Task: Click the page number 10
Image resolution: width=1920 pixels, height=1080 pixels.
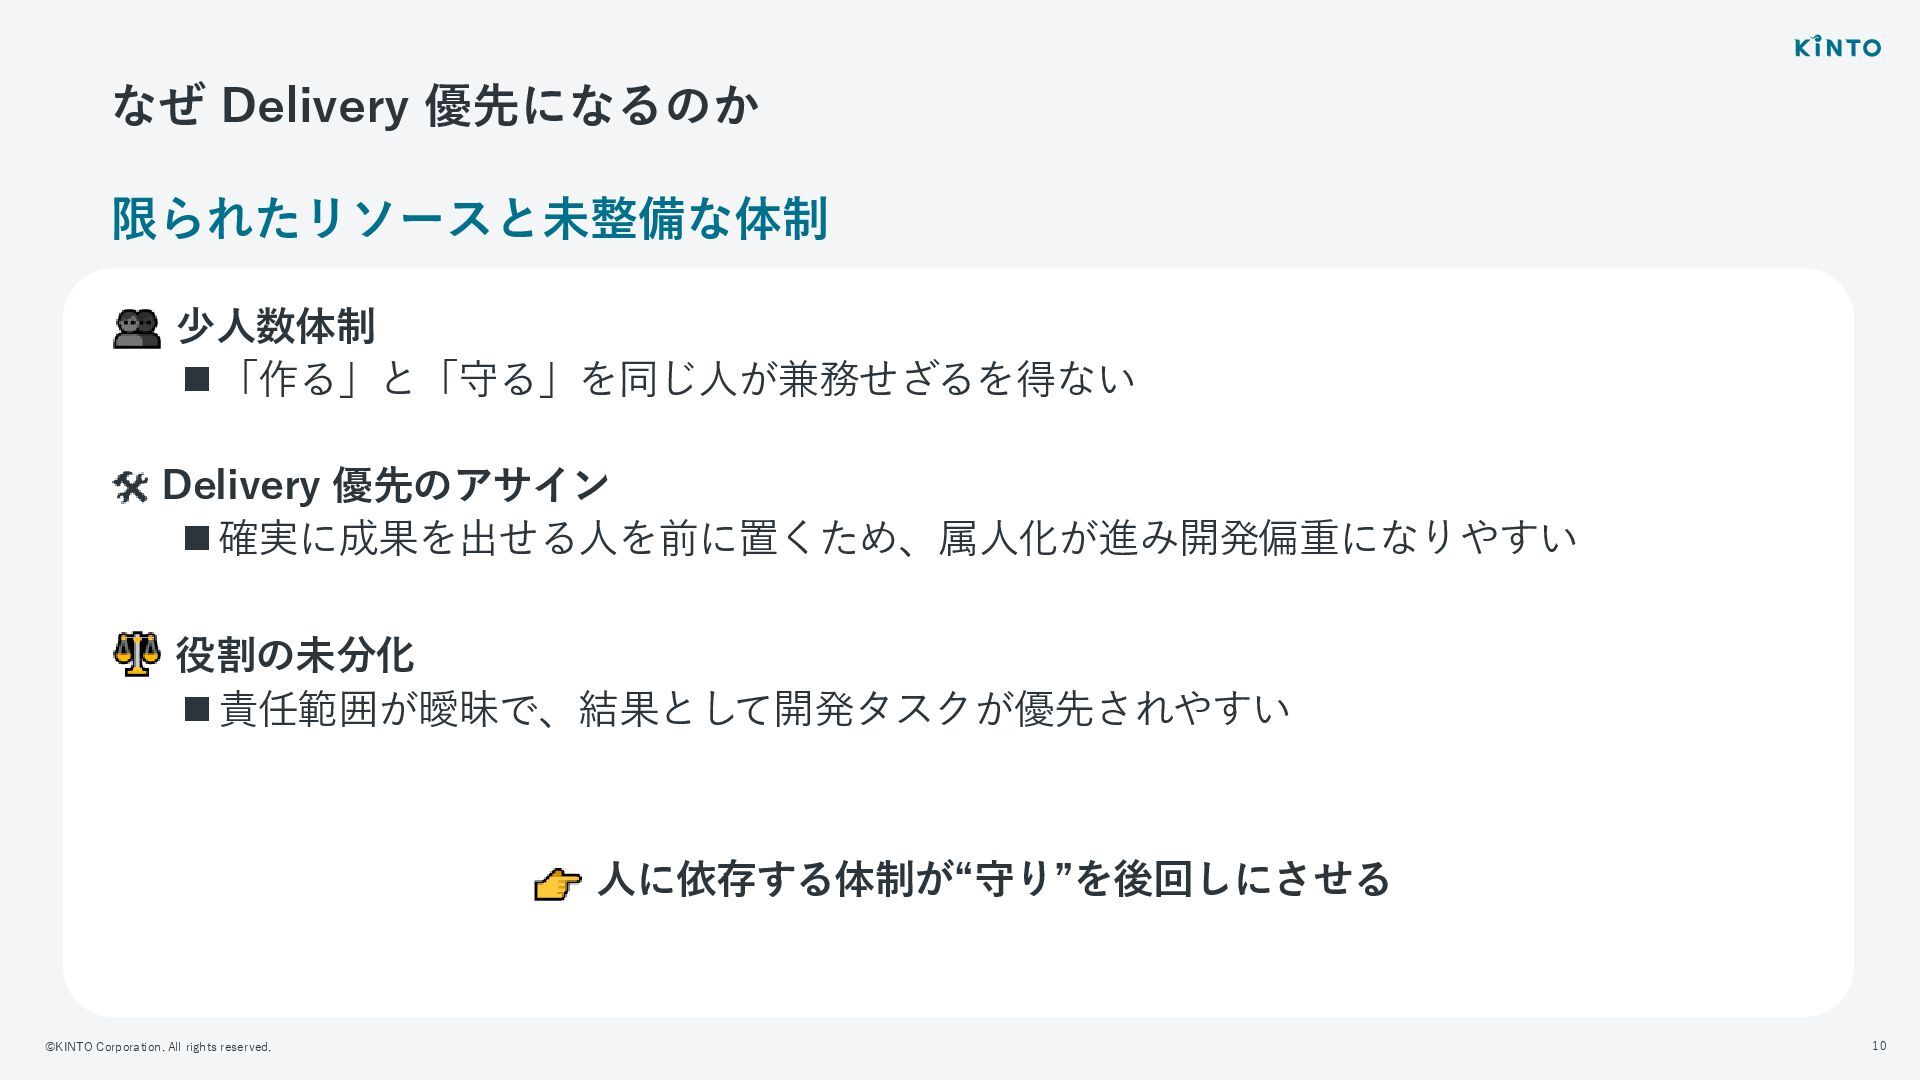Action: point(1878,1046)
